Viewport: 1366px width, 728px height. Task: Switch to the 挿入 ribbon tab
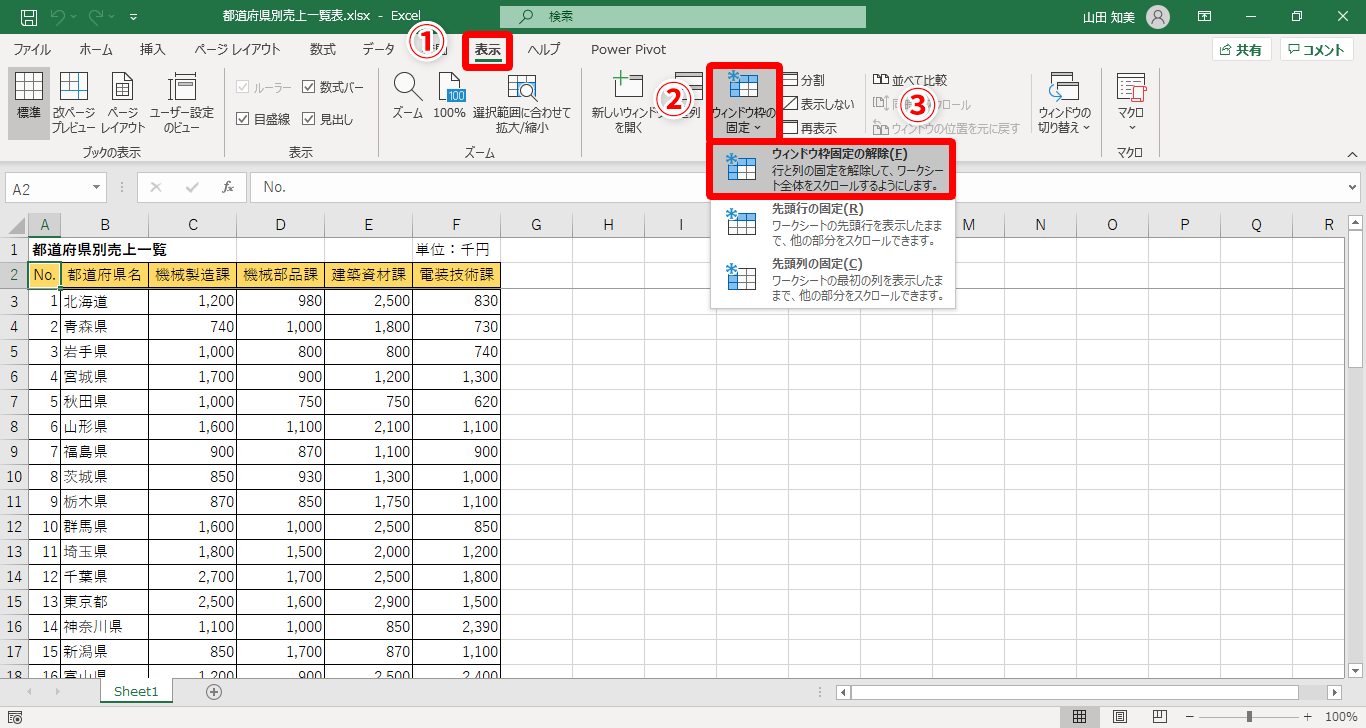coord(153,49)
